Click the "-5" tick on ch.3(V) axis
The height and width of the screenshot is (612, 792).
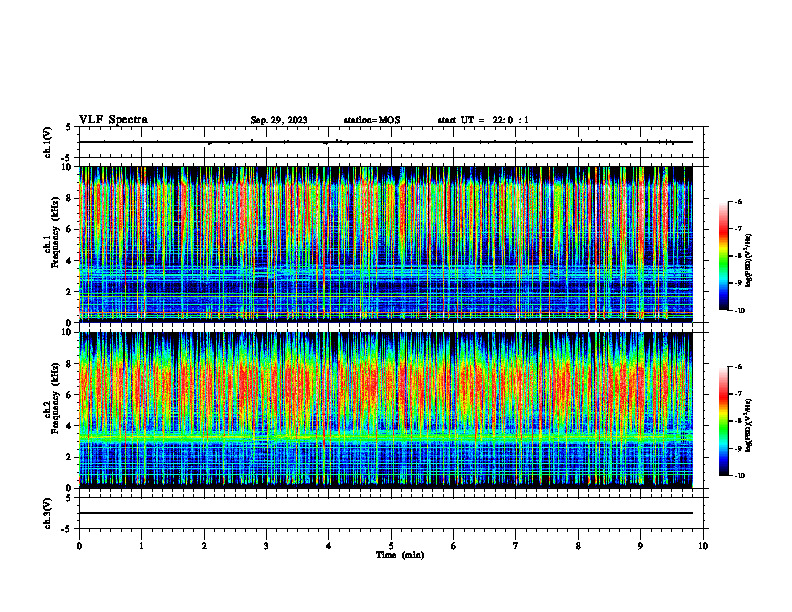click(68, 529)
